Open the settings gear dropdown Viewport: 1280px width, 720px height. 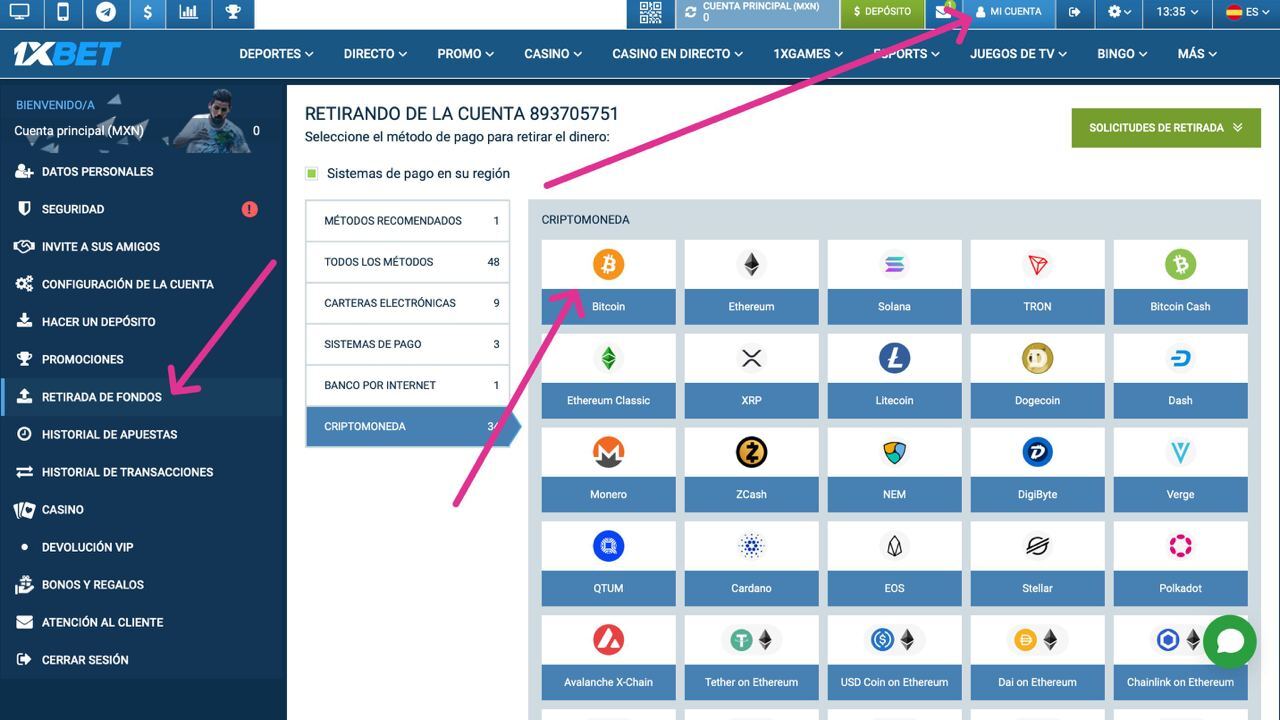(1120, 12)
